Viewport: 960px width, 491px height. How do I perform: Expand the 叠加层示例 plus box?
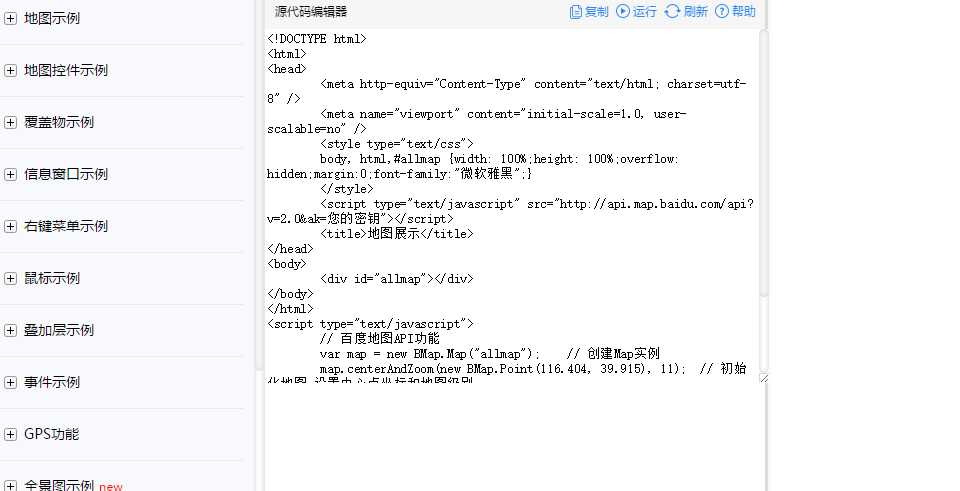click(x=10, y=331)
